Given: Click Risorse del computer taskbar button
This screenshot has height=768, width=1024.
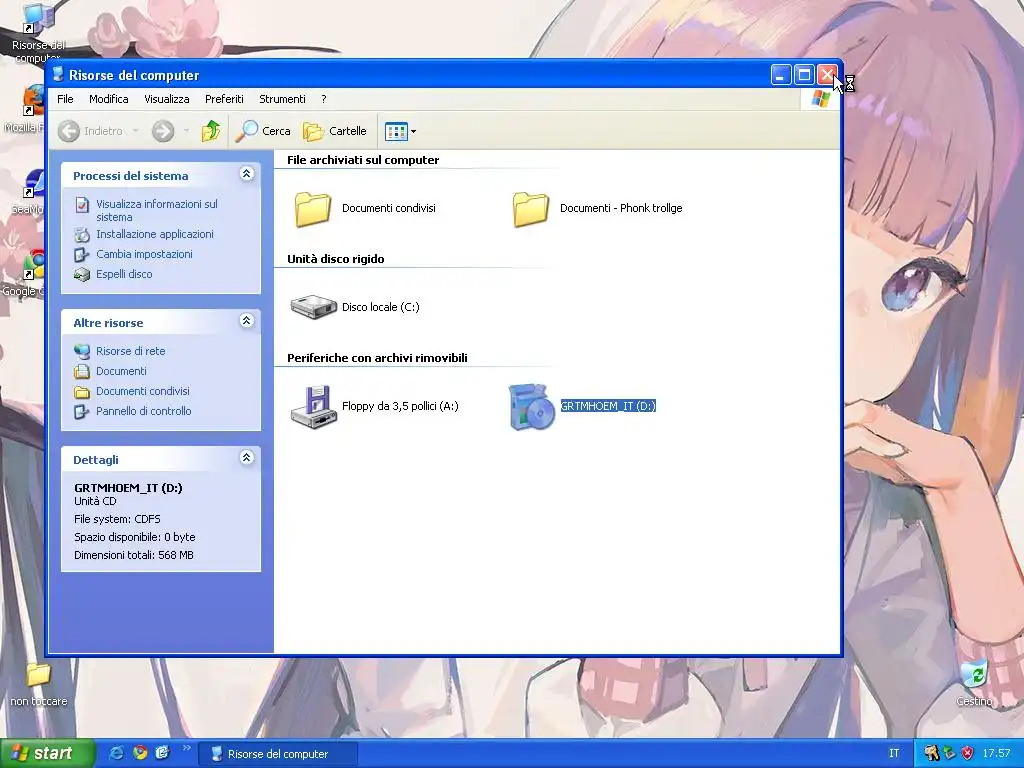Looking at the screenshot, I should [278, 754].
